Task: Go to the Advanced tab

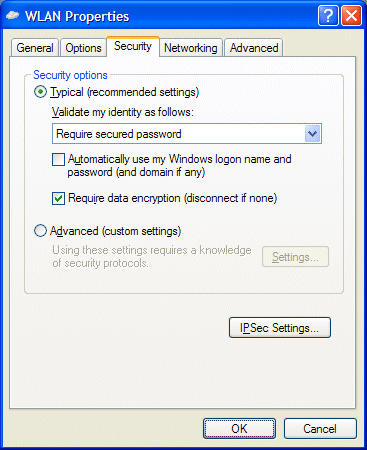Action: (x=254, y=48)
